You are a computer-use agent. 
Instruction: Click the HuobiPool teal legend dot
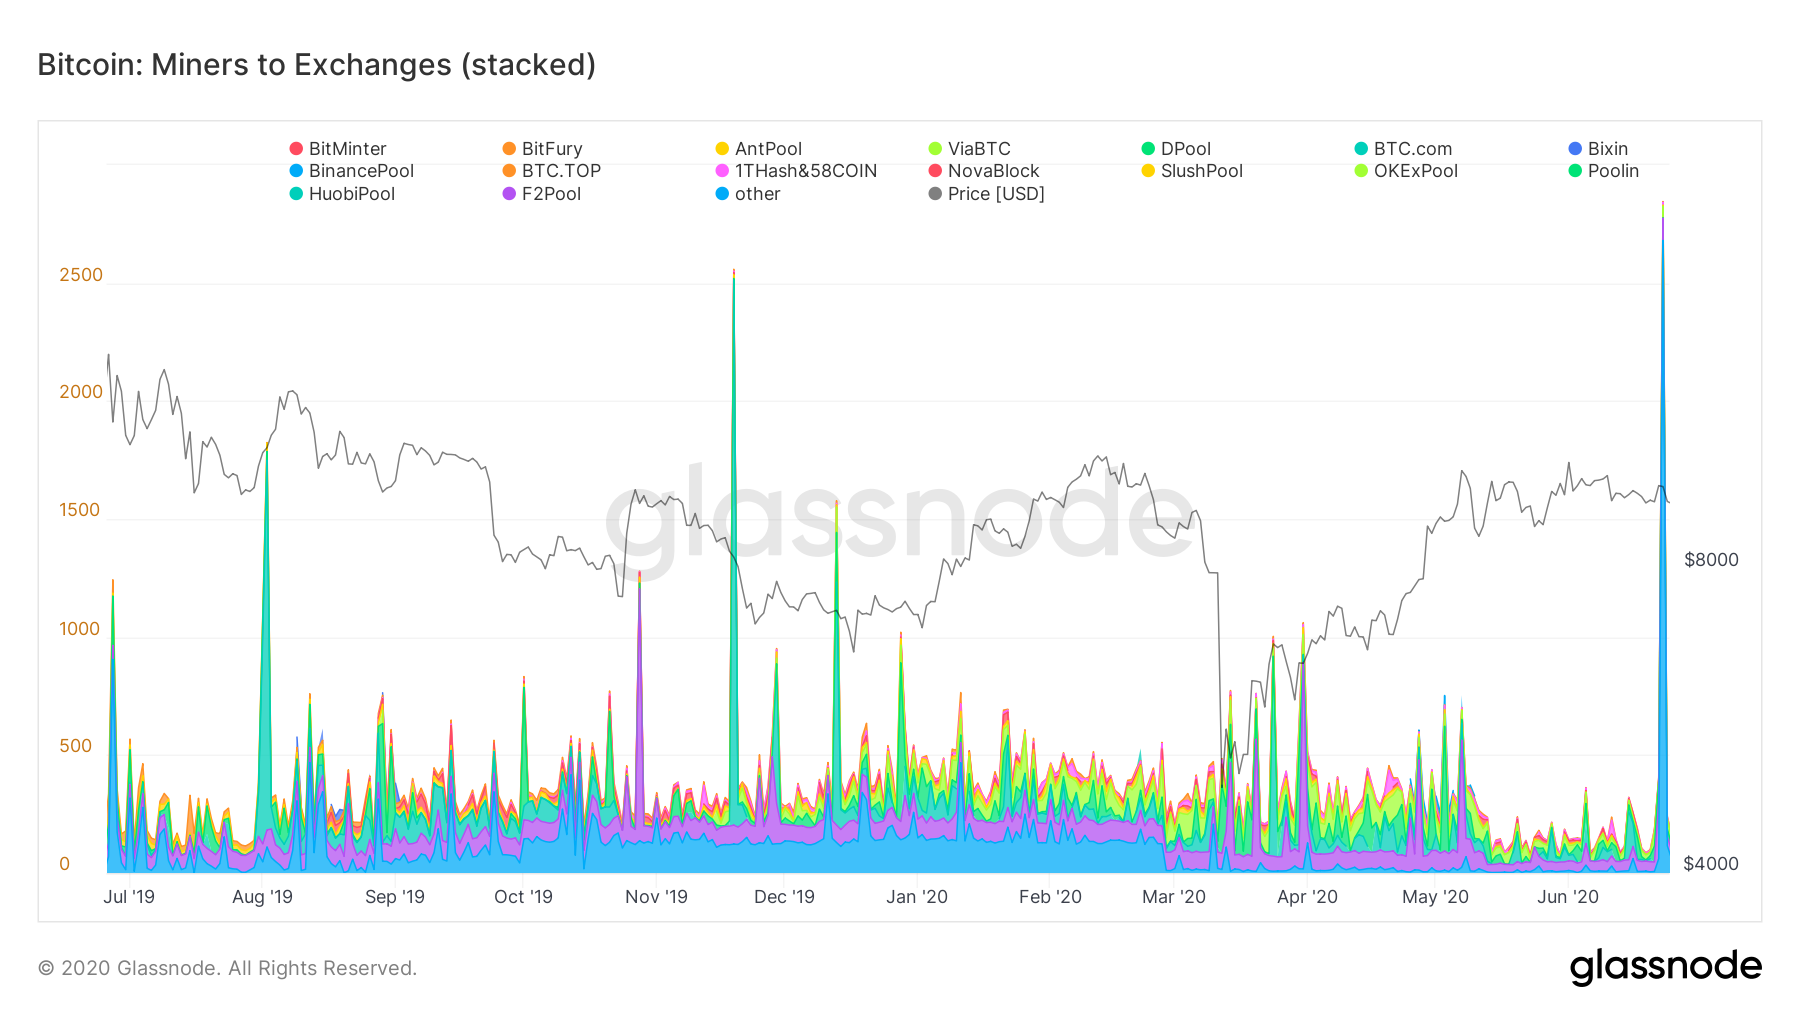(x=296, y=194)
